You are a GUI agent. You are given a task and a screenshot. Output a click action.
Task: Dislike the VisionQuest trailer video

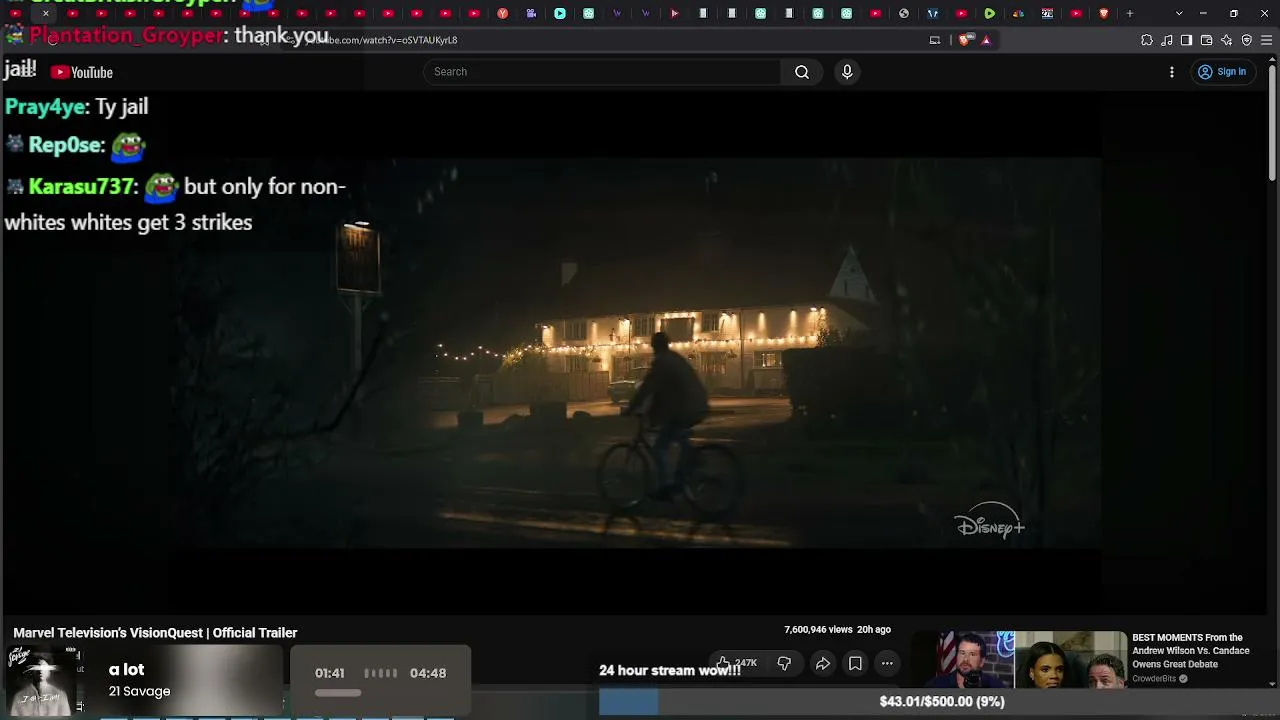784,663
